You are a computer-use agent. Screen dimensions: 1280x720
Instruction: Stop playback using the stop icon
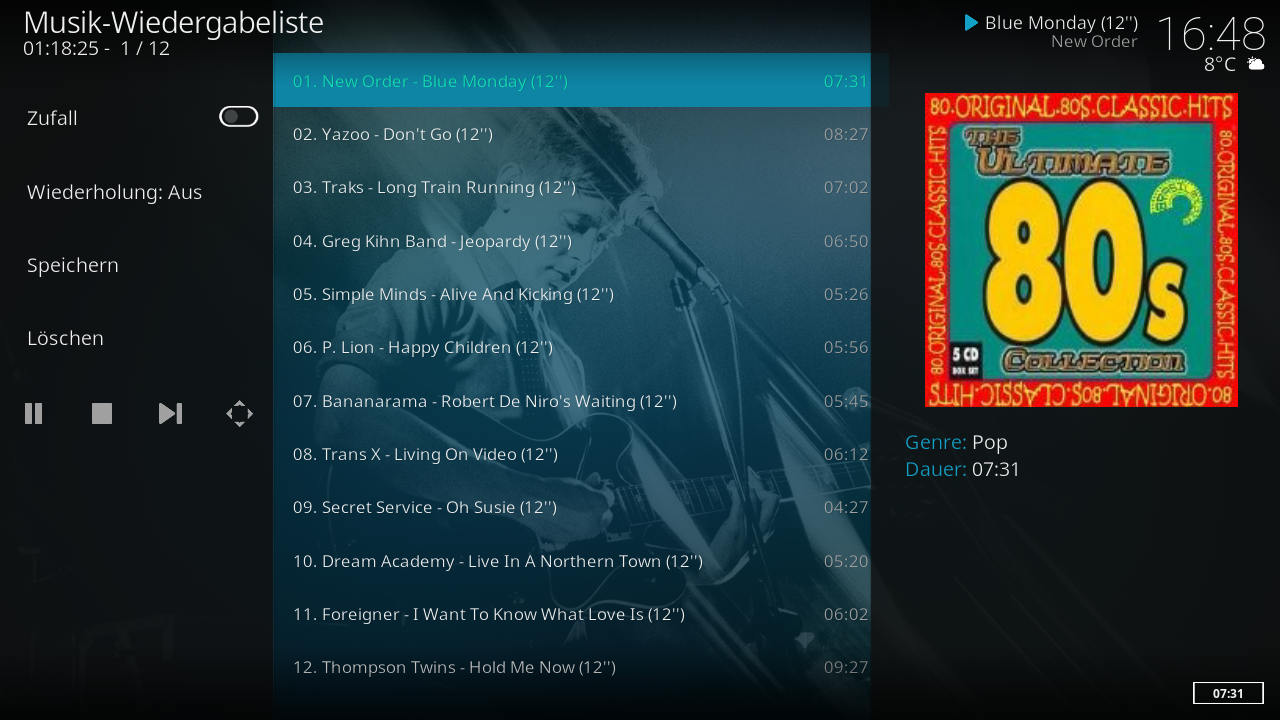pyautogui.click(x=102, y=413)
